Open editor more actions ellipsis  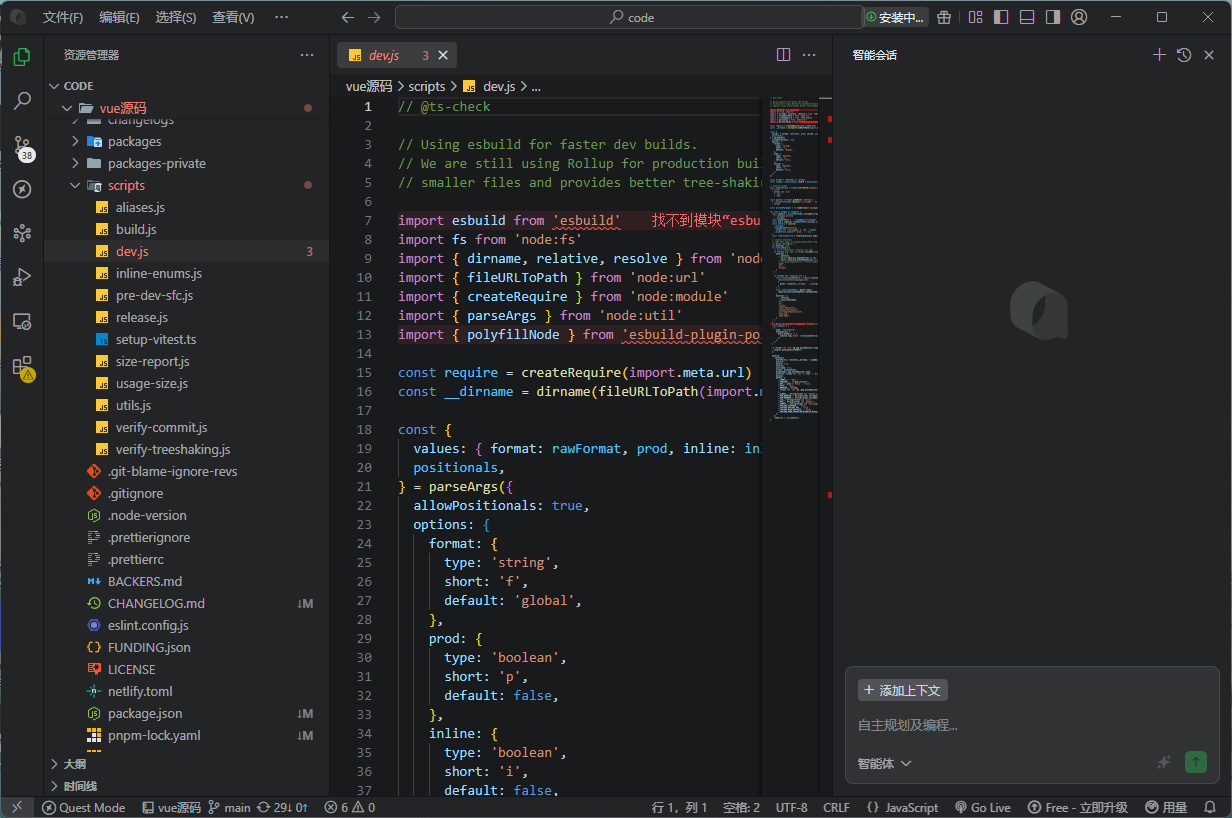tap(809, 55)
